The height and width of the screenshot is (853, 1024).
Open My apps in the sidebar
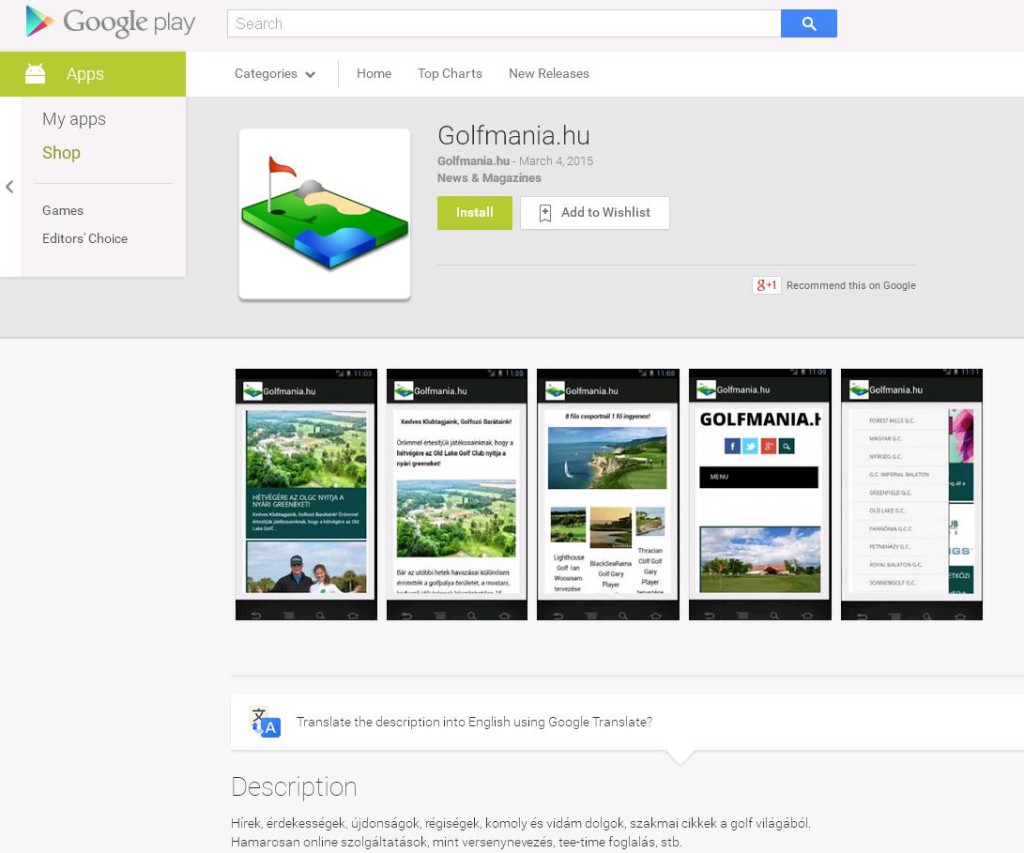(x=74, y=120)
